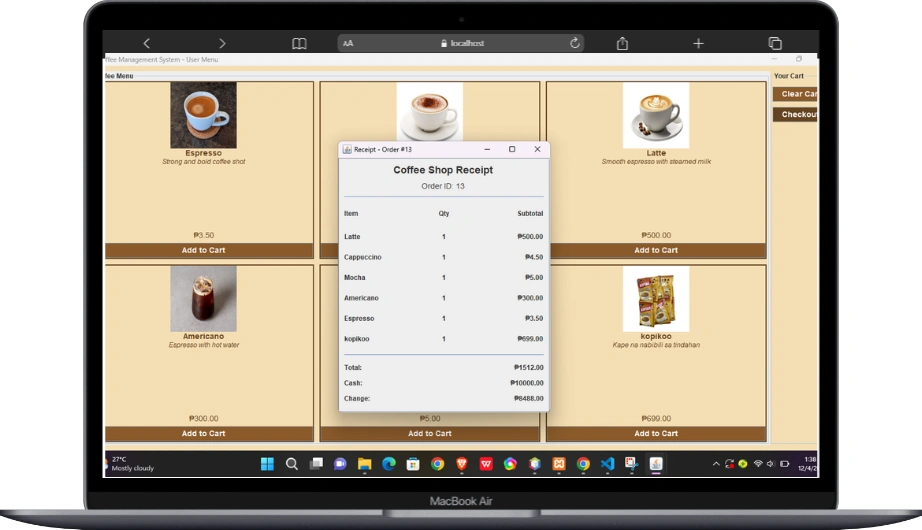This screenshot has height=530, width=922.
Task: Click 'Smooth espresso with steamed milk' description
Action: click(x=656, y=162)
